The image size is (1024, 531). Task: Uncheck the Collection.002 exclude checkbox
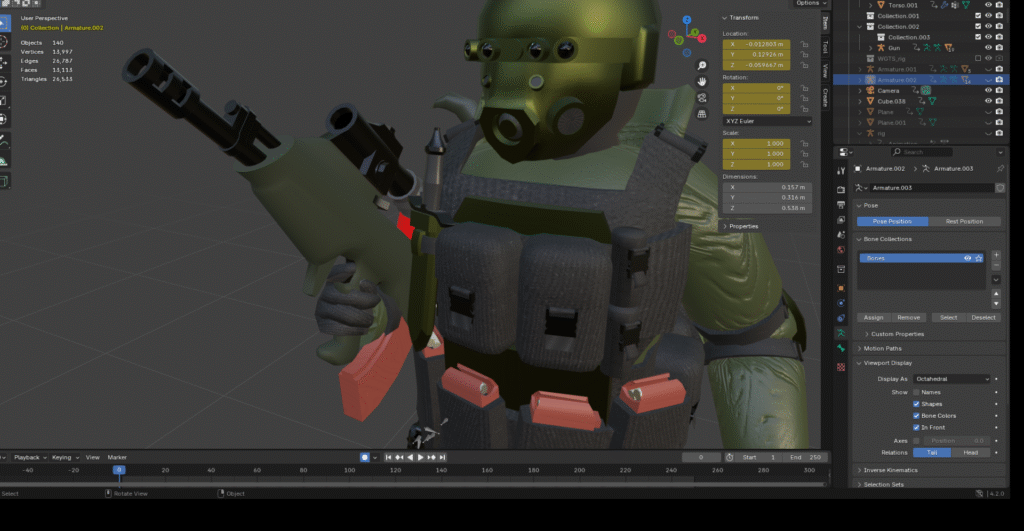[978, 27]
